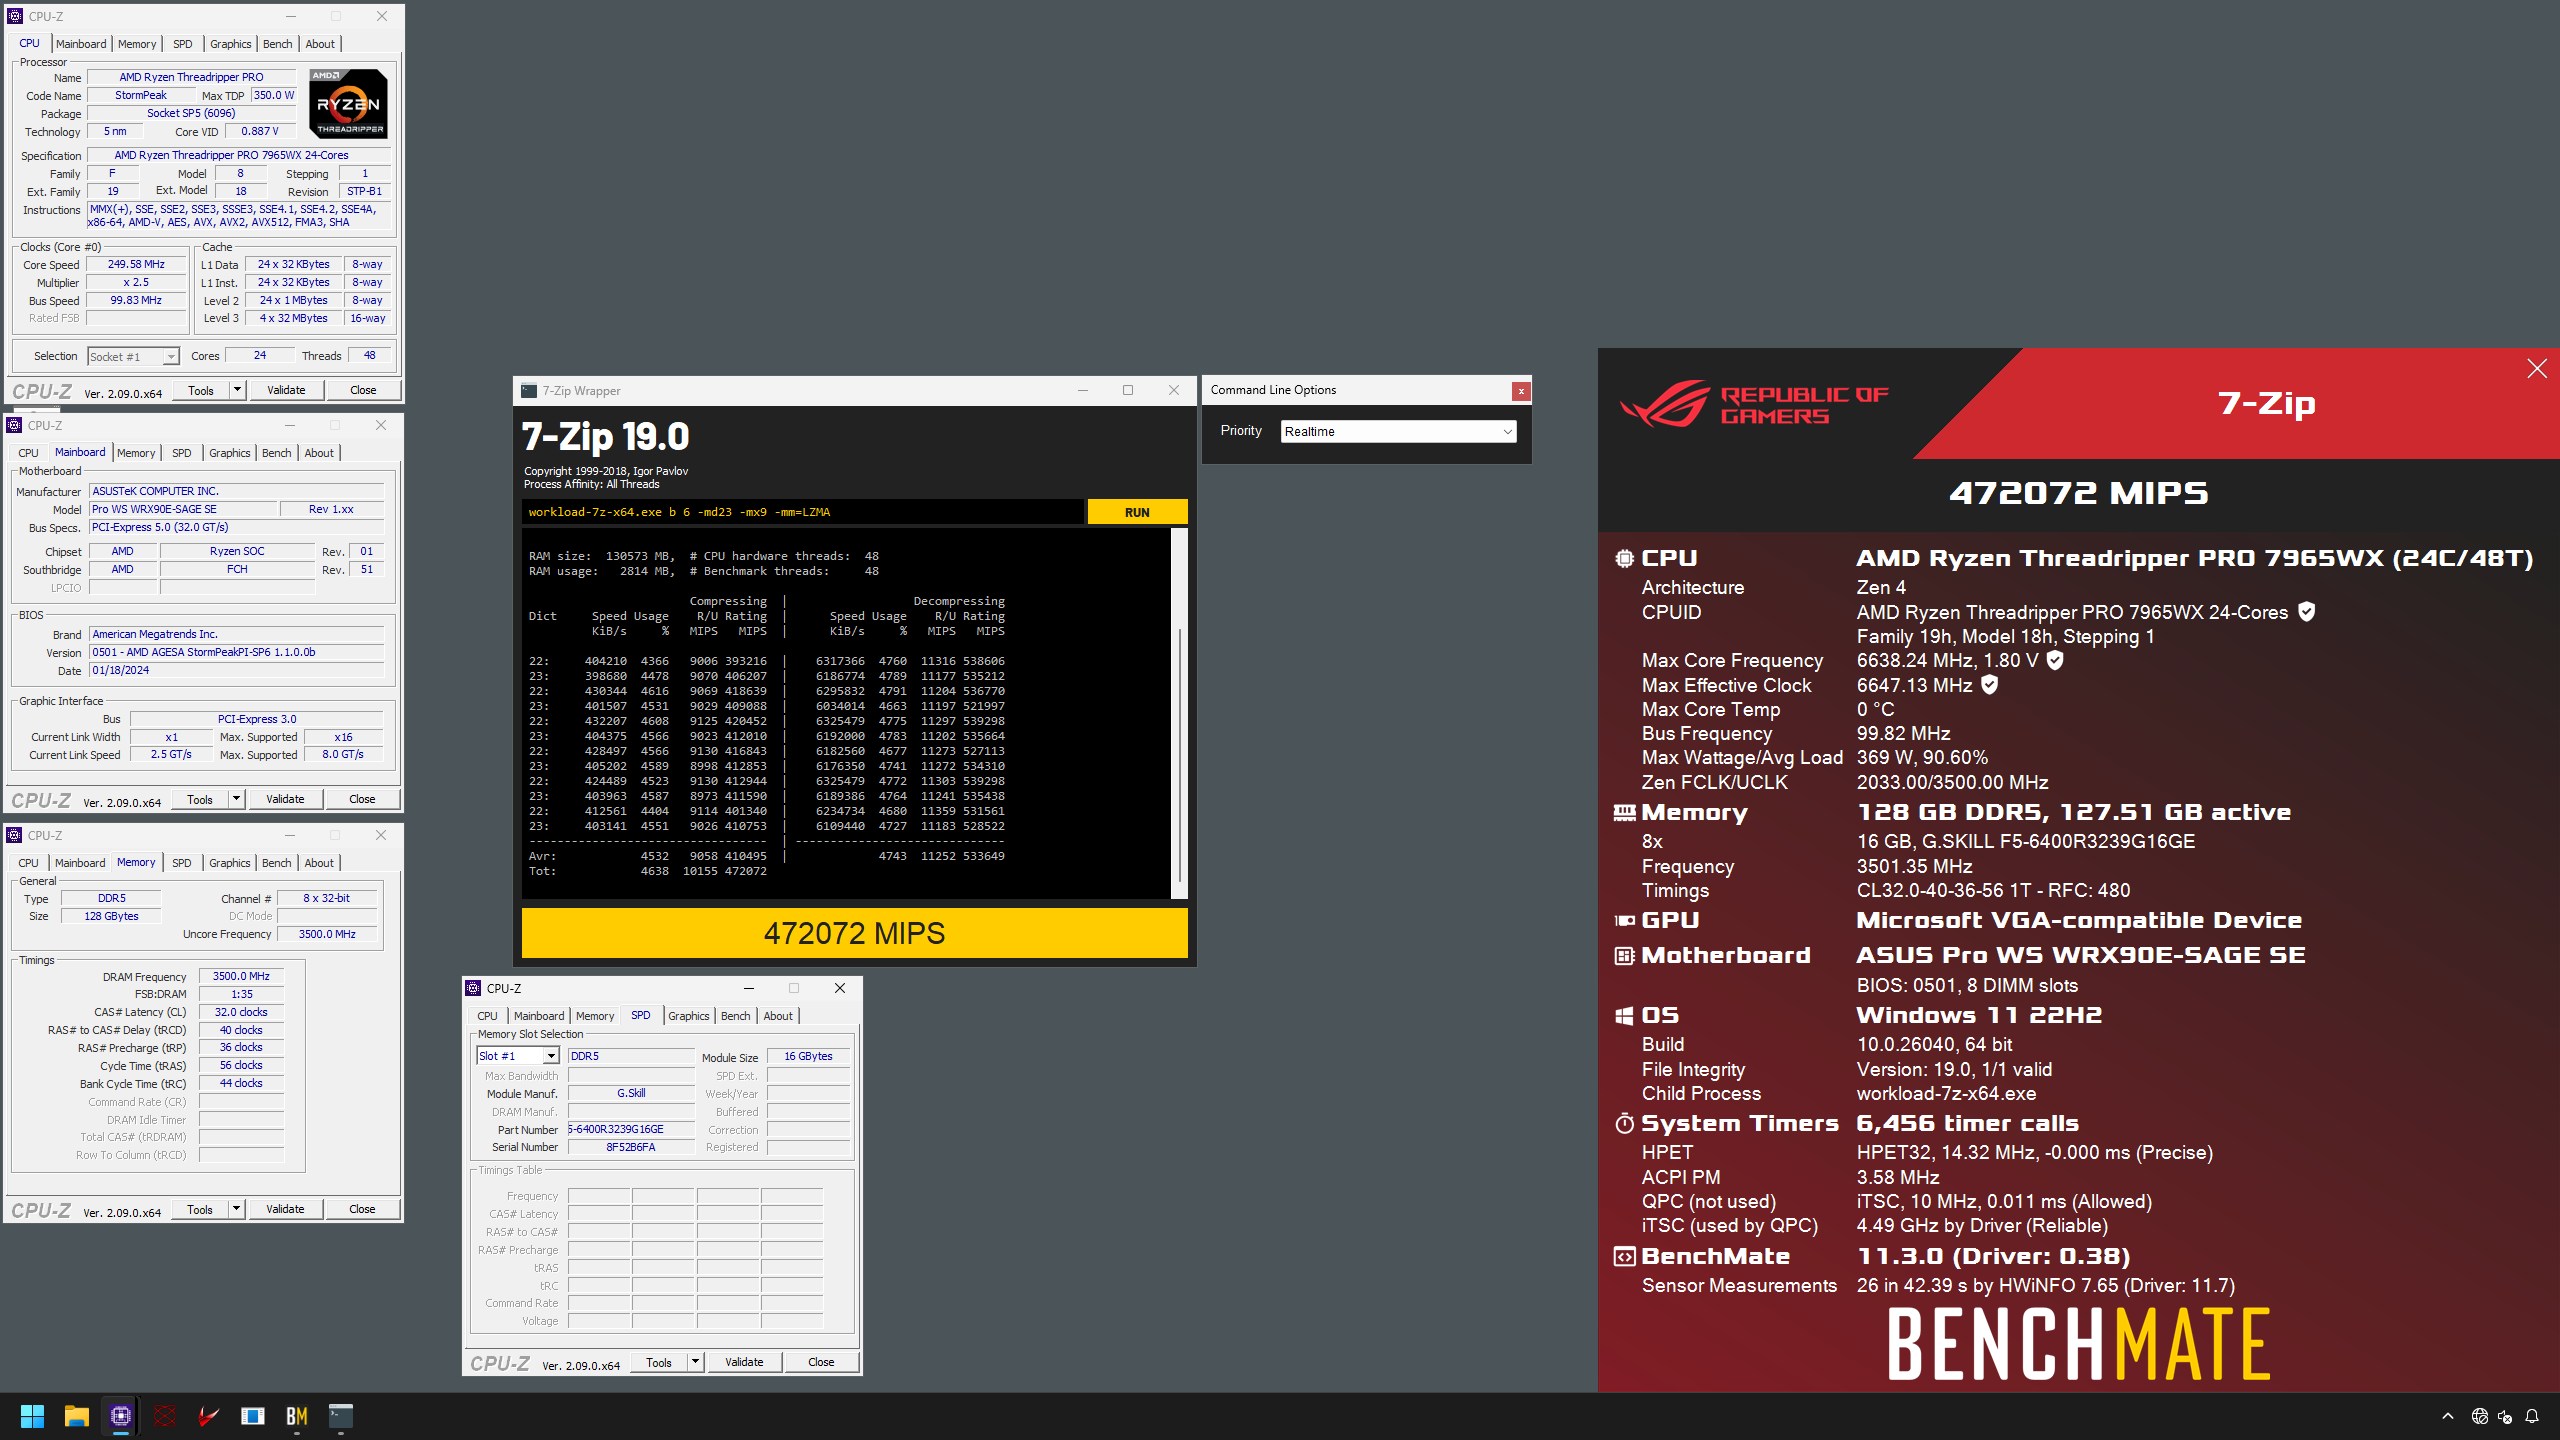Select the Memory tab in the SPD CPU-Z window
Screen dimensions: 2560x1440
coord(595,1016)
